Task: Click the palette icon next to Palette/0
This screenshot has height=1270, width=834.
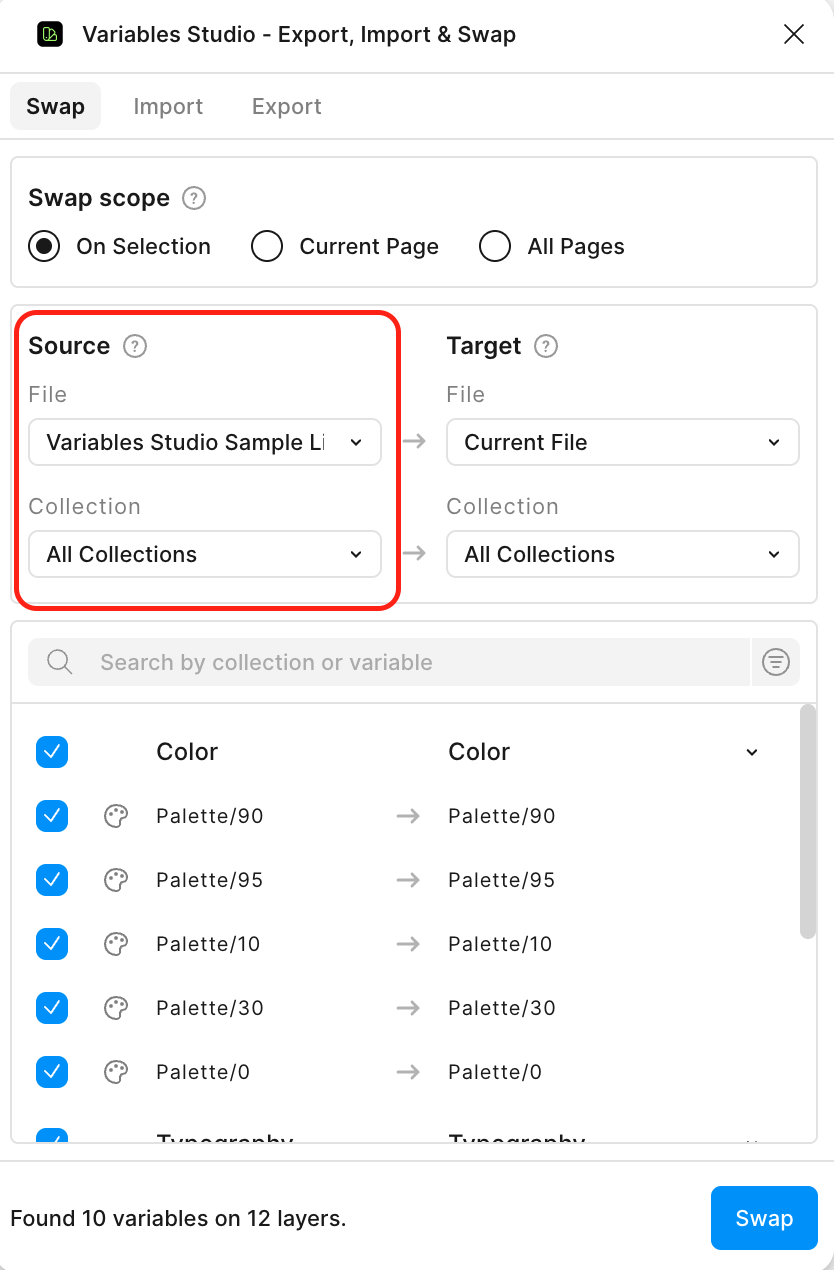Action: (116, 1072)
